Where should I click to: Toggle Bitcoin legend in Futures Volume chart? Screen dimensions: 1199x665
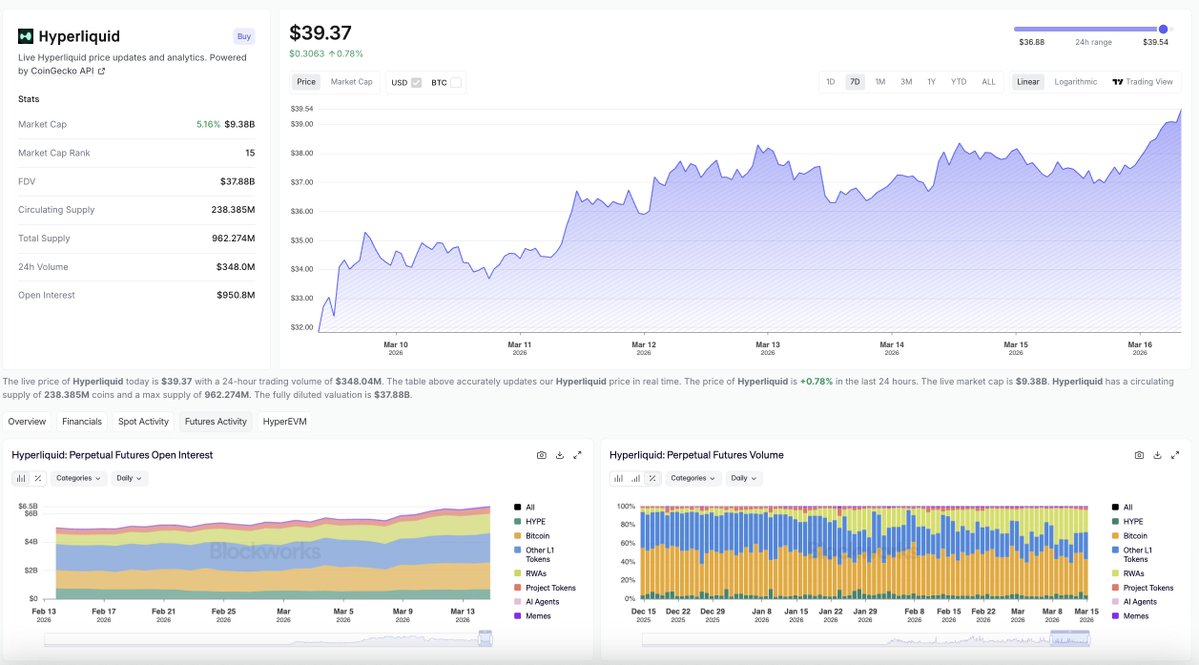[1129, 536]
